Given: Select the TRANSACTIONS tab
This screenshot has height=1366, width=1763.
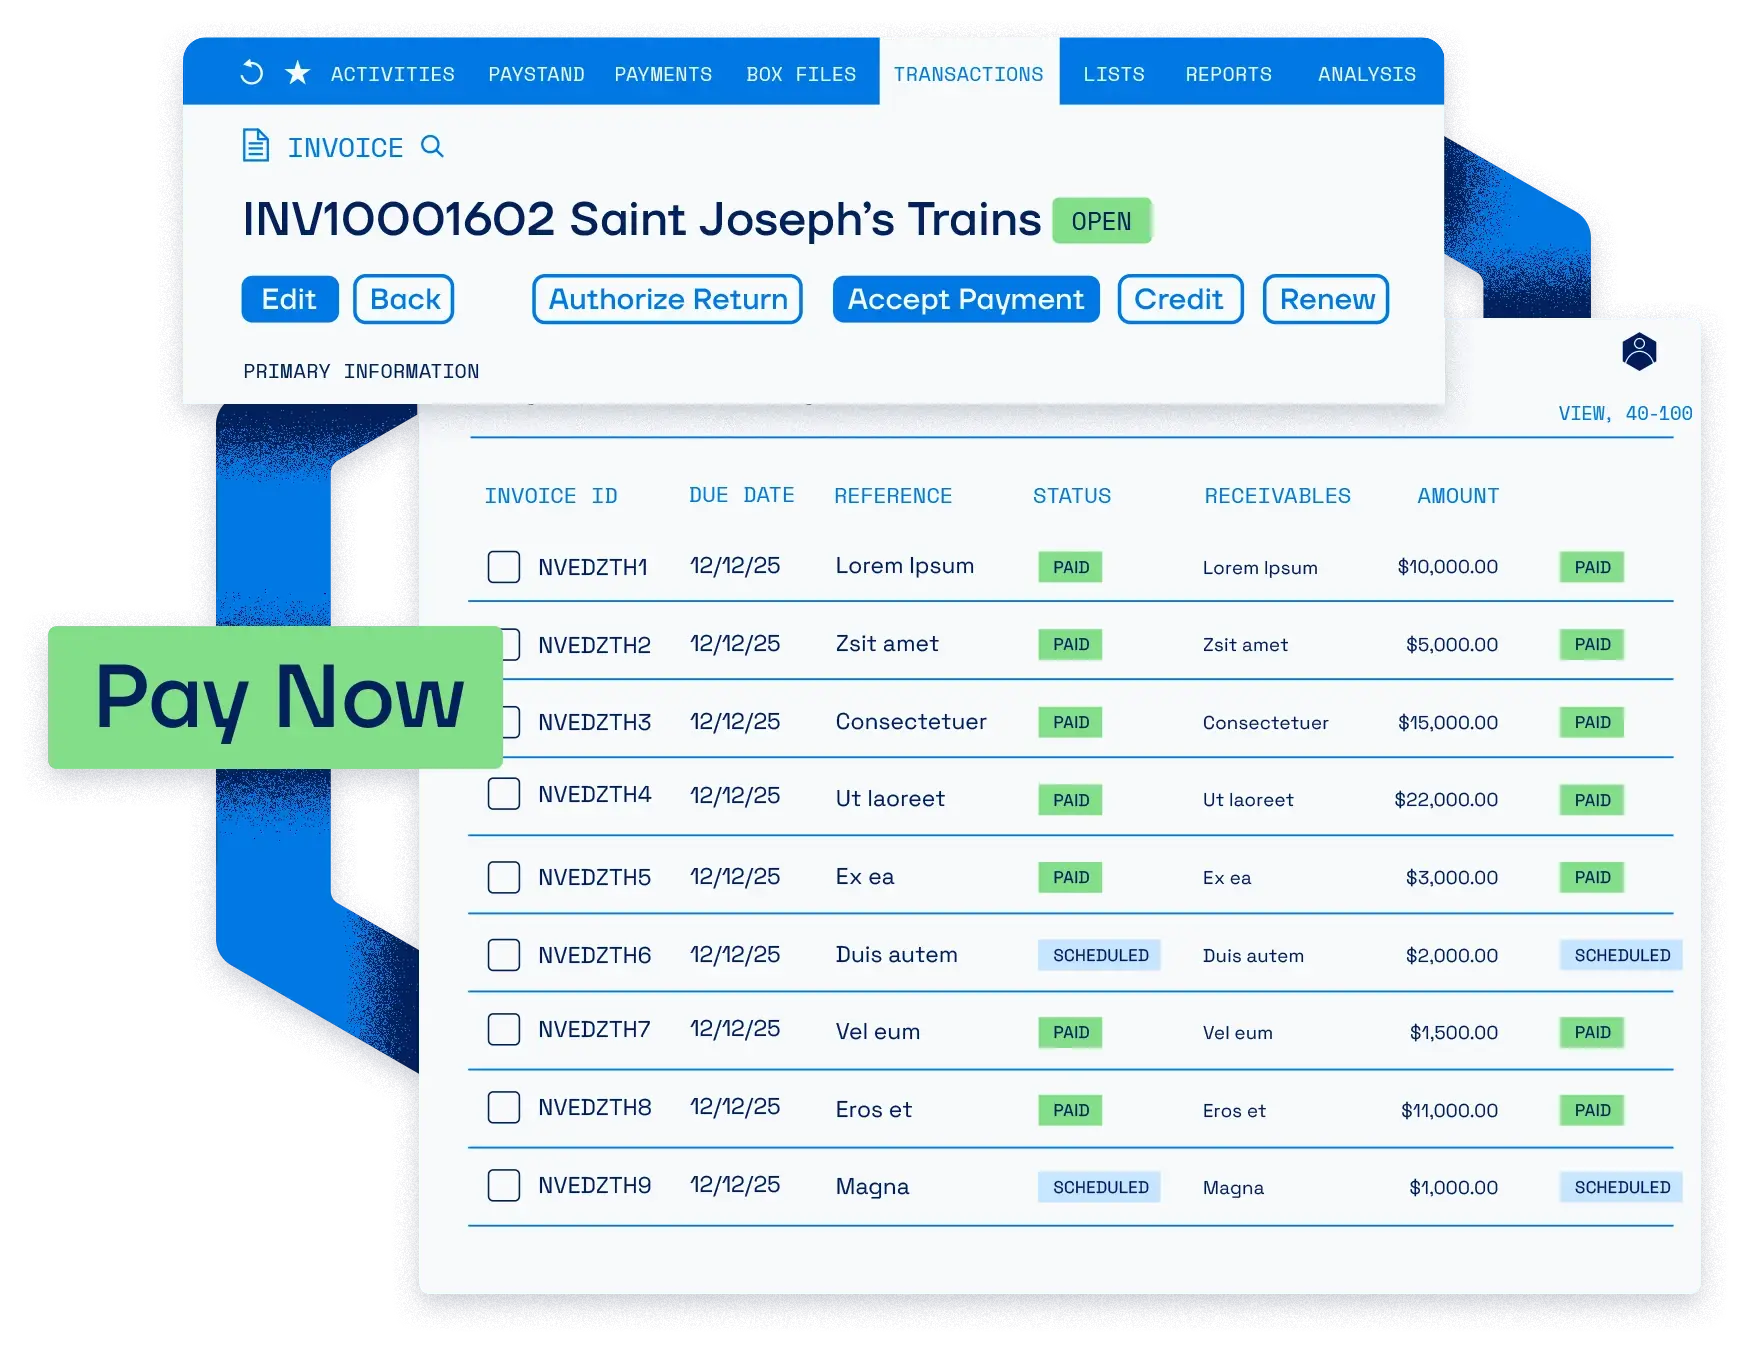Looking at the screenshot, I should [x=969, y=74].
